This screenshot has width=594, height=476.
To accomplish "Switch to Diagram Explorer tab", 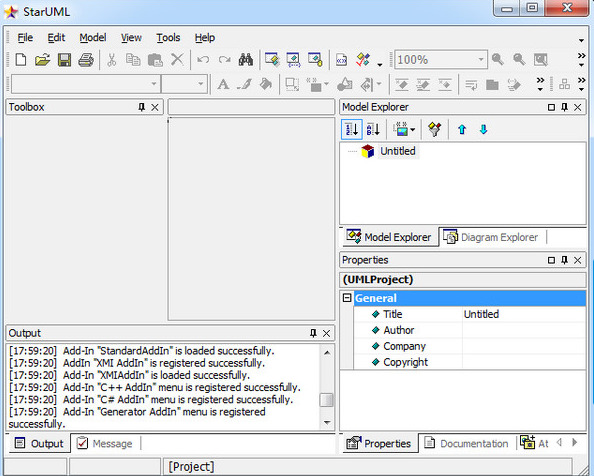I will pyautogui.click(x=491, y=237).
